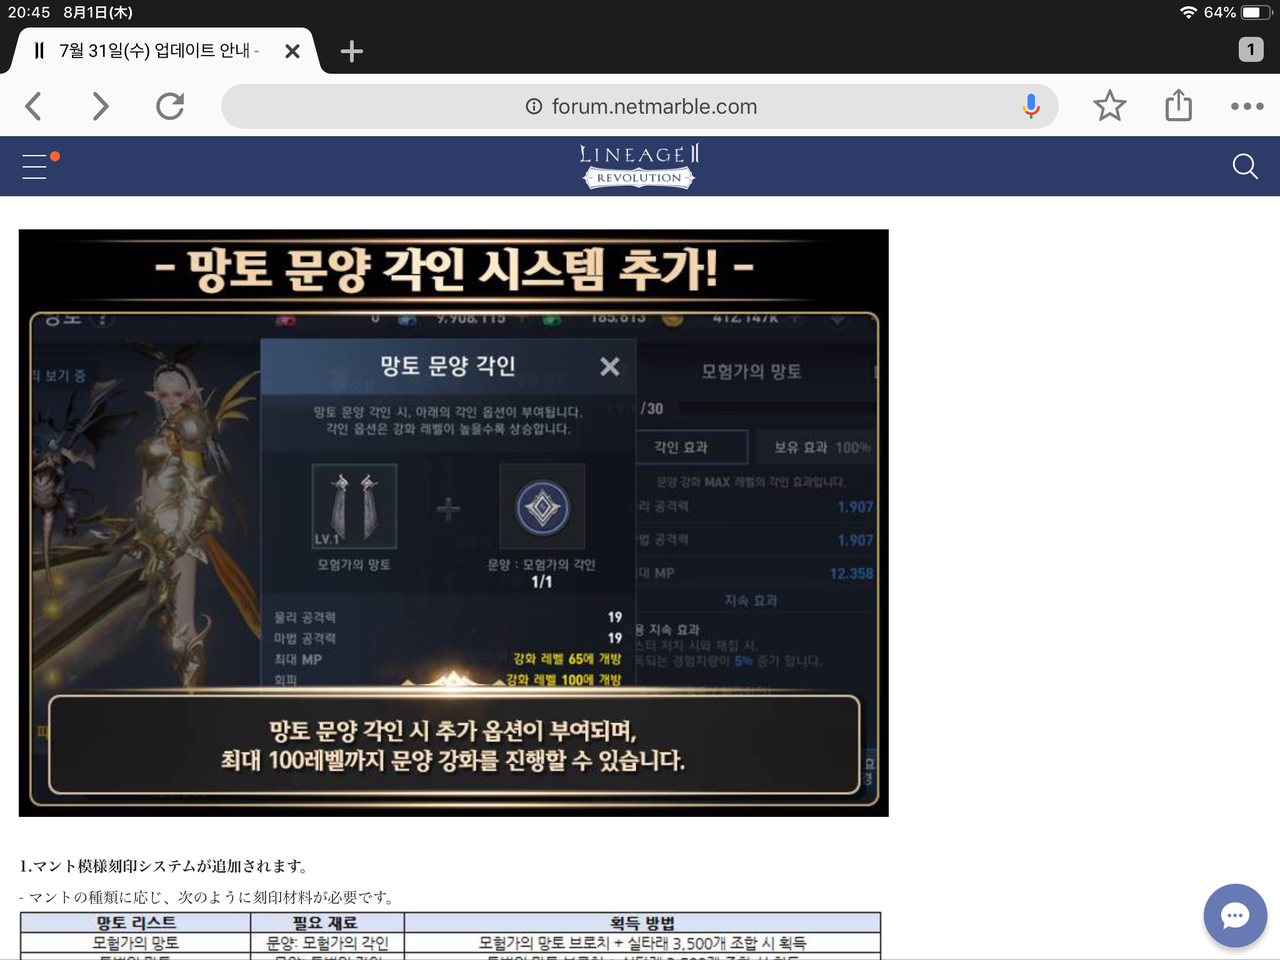Click the 필요 재료 table header
1280x960 pixels.
[x=327, y=922]
